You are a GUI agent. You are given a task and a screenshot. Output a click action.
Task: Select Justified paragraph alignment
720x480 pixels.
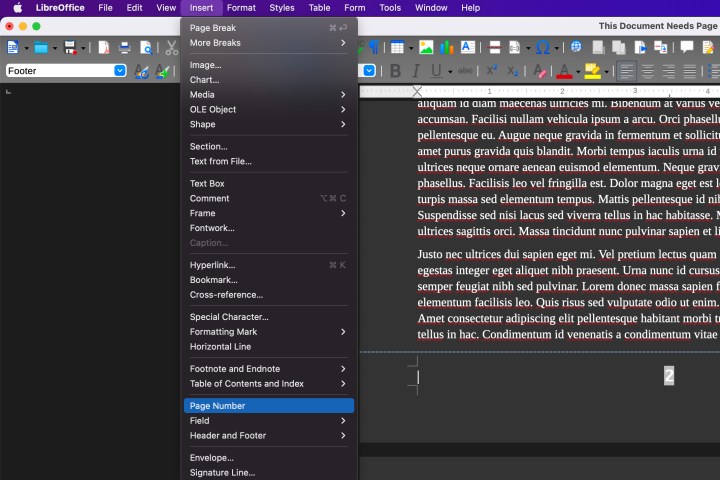689,71
